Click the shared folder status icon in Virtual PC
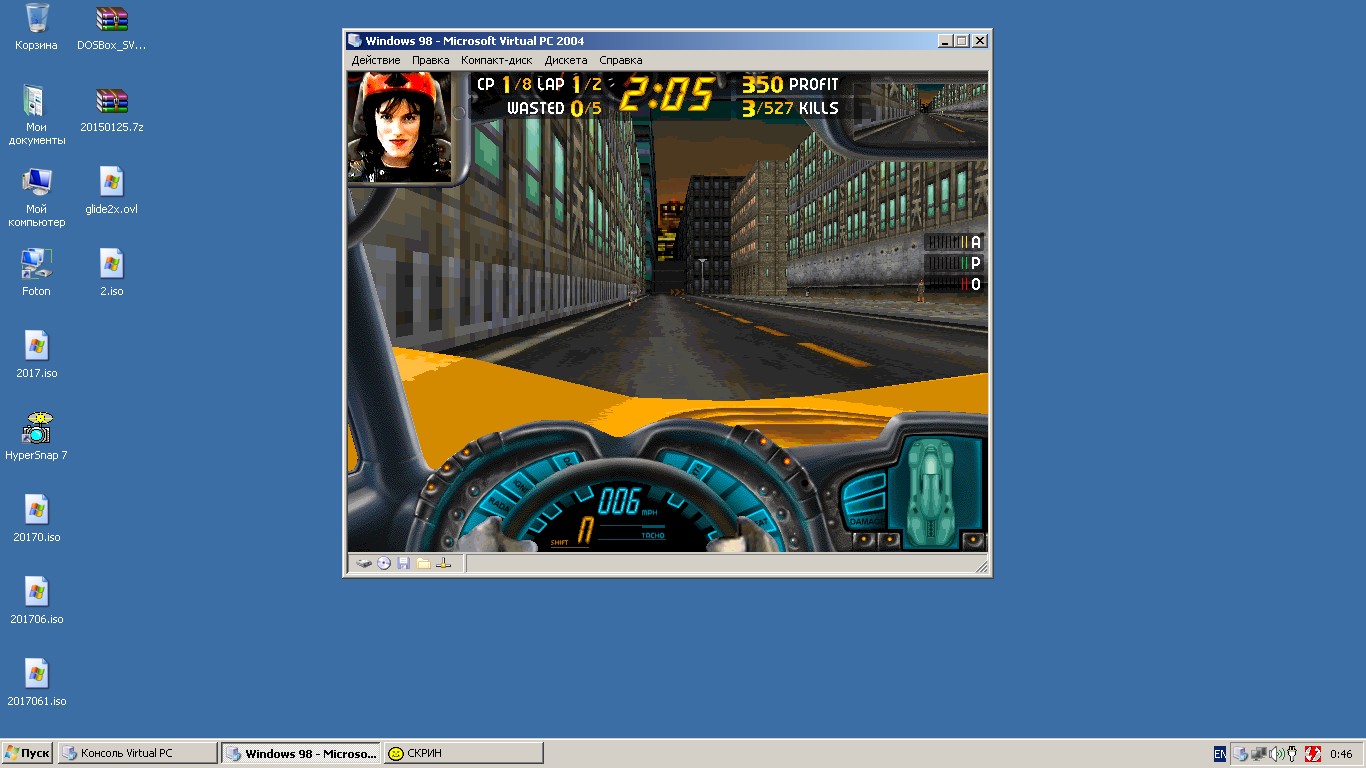1366x768 pixels. coord(424,563)
